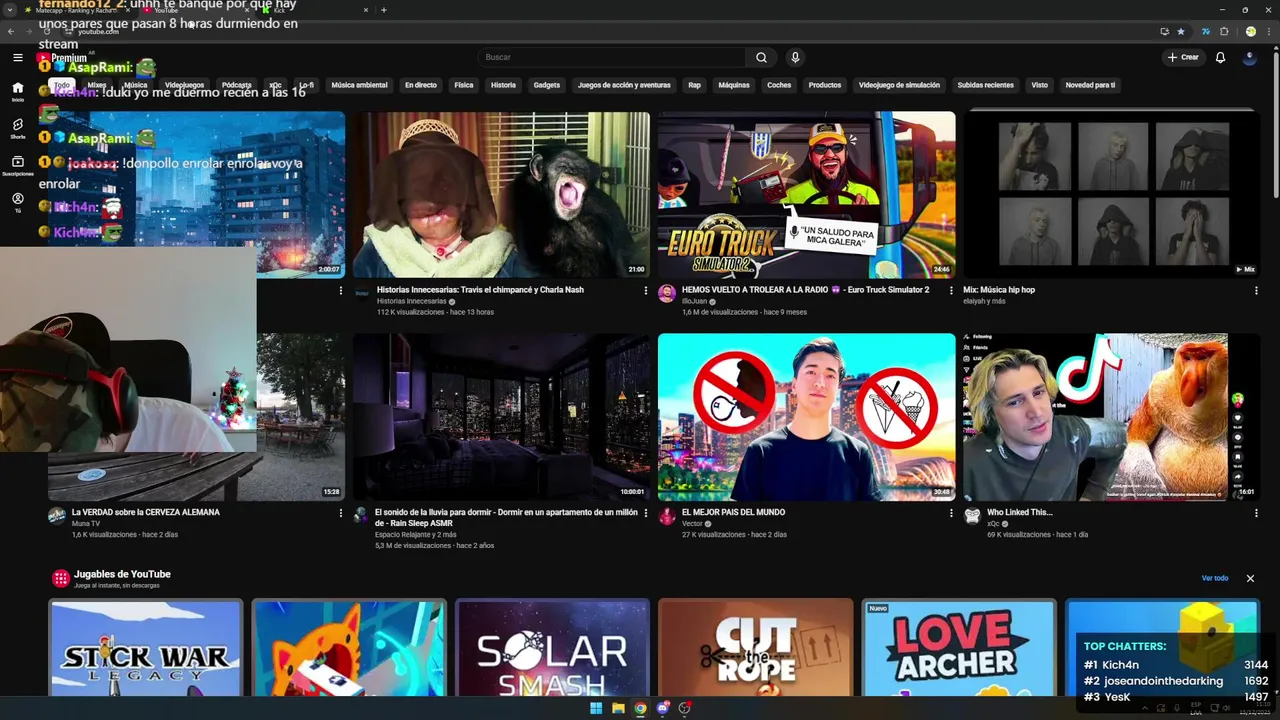Select the Música ambiental filter chip

(x=359, y=85)
